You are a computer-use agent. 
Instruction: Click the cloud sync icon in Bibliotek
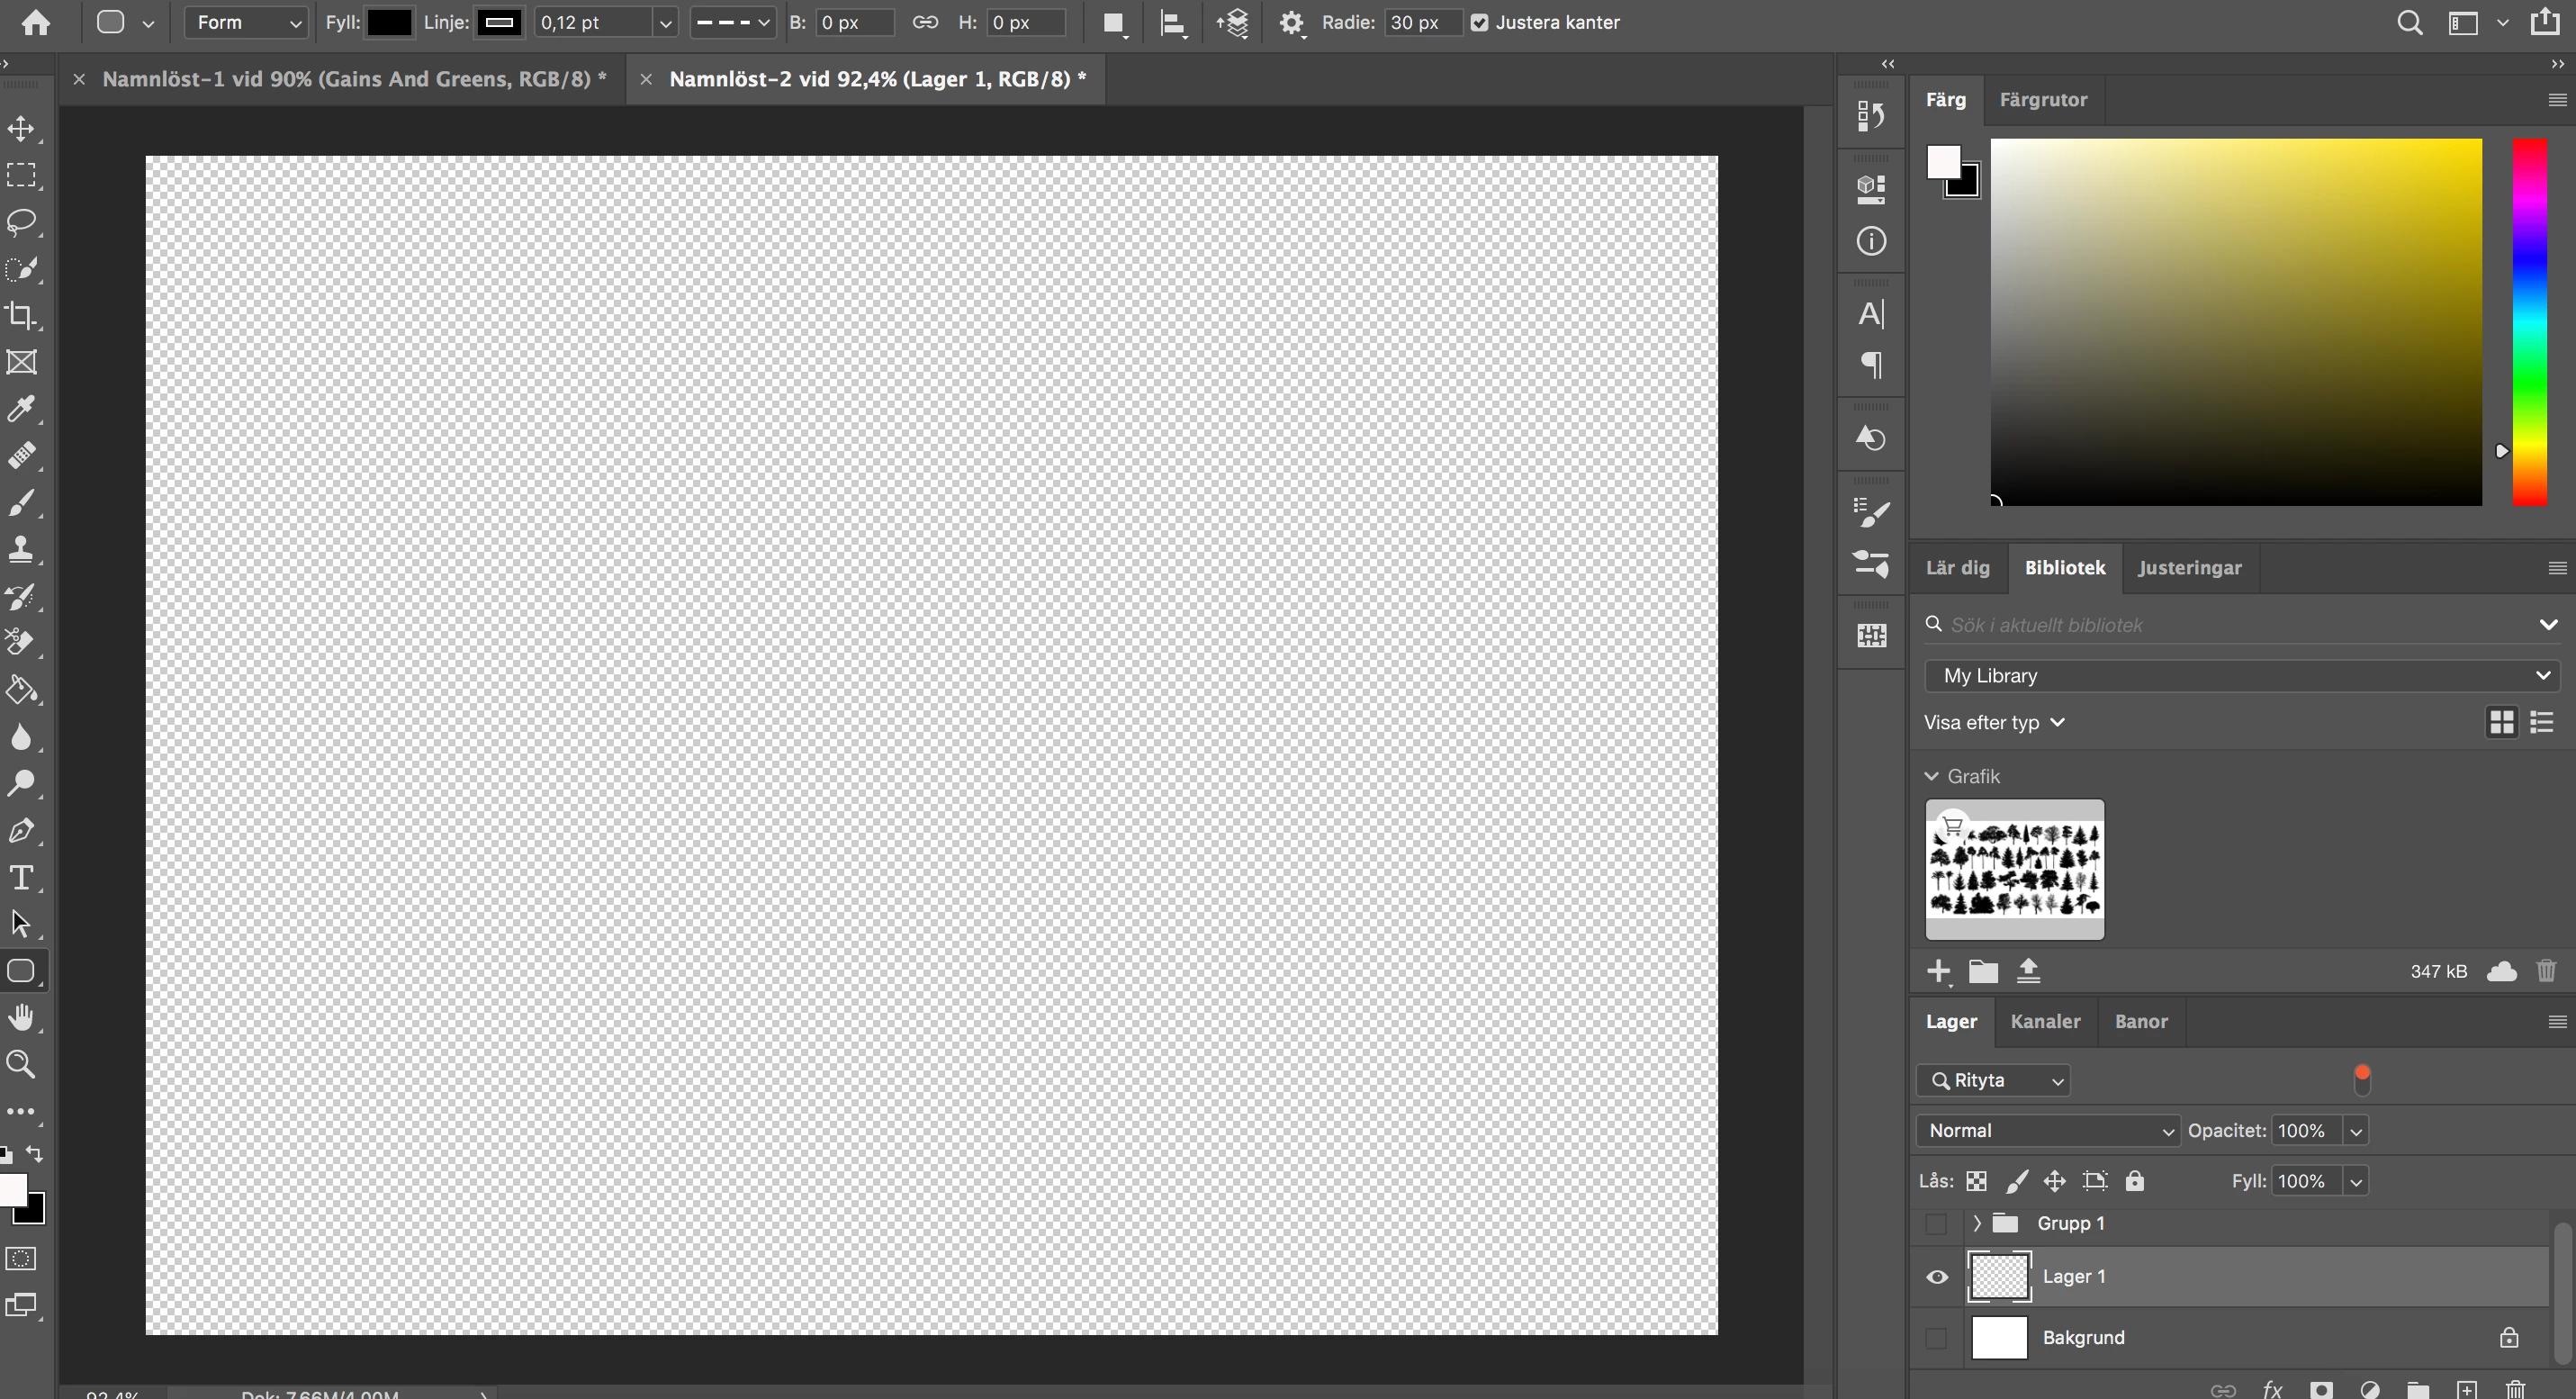pos(2502,971)
